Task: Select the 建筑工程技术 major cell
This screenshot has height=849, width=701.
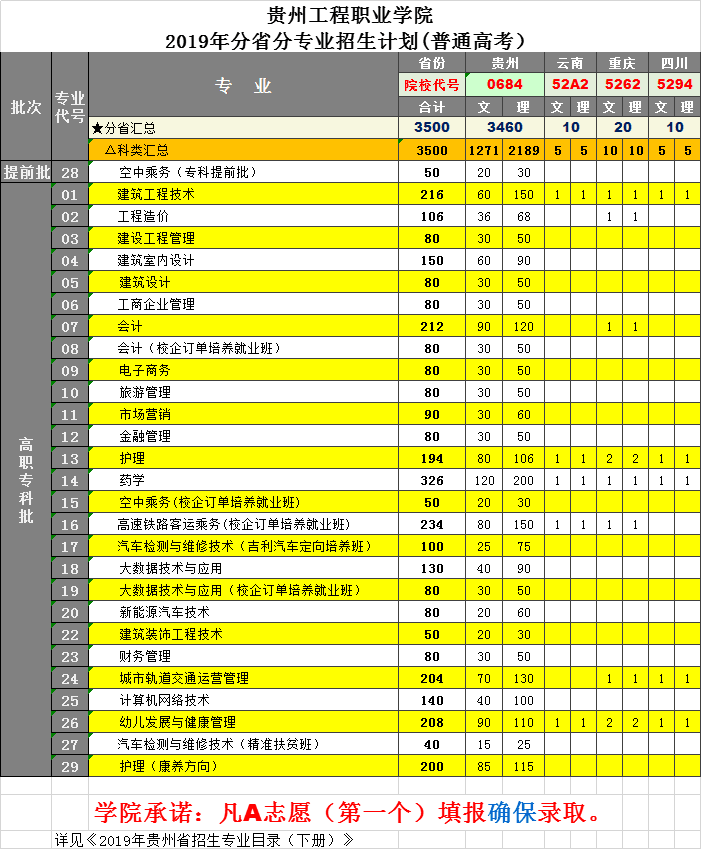Action: click(156, 194)
